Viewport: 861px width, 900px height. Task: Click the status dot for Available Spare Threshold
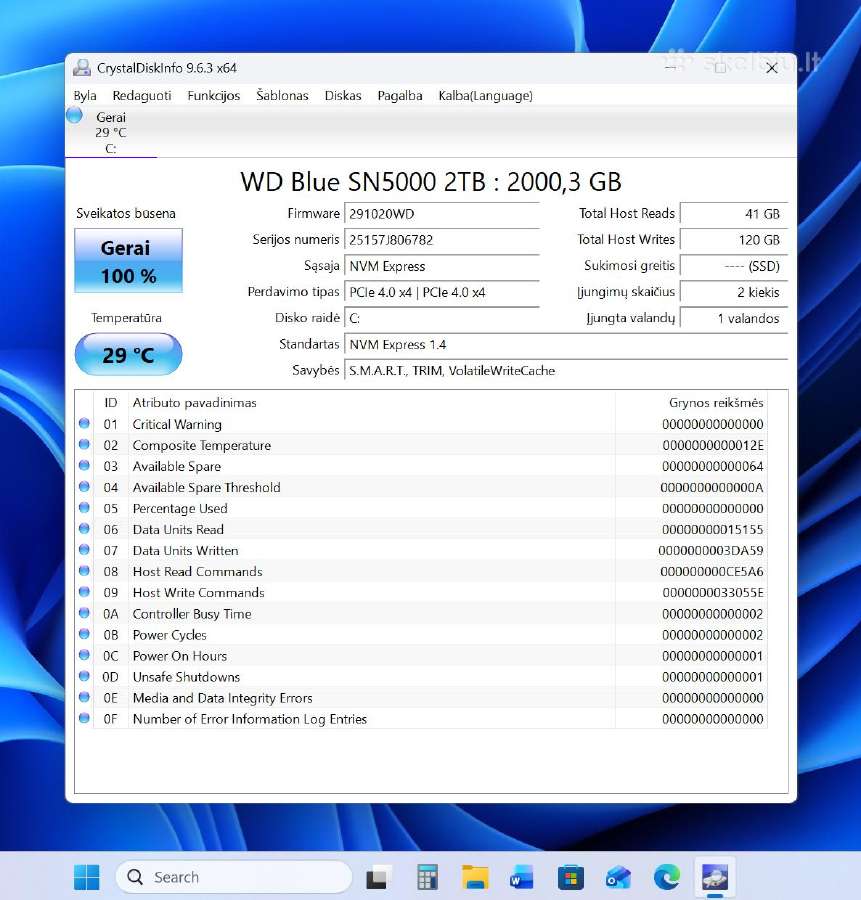click(84, 487)
